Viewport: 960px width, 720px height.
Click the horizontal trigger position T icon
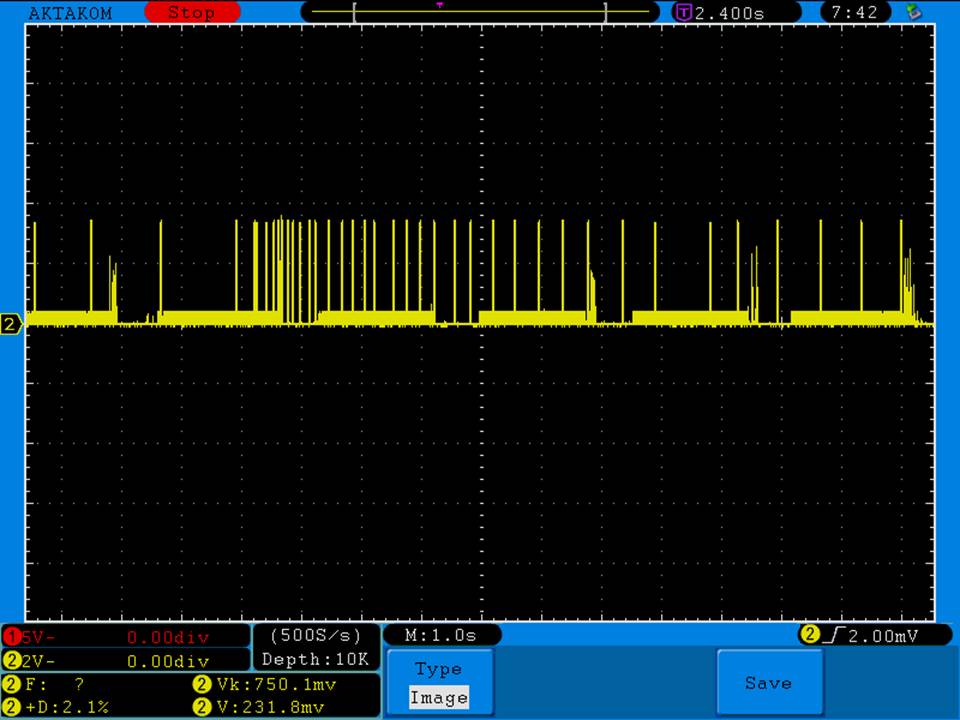point(684,13)
